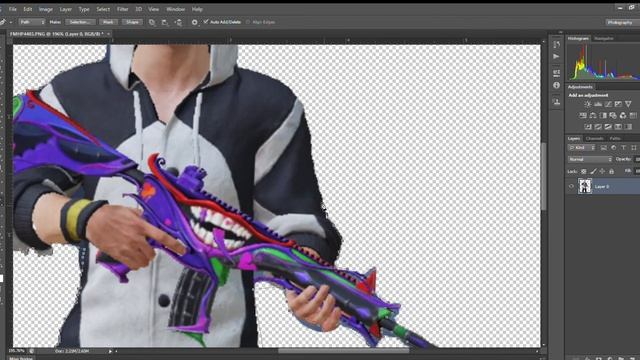Screen dimensions: 640x360
Task: Select the Adjustments panel tab
Action: [580, 87]
